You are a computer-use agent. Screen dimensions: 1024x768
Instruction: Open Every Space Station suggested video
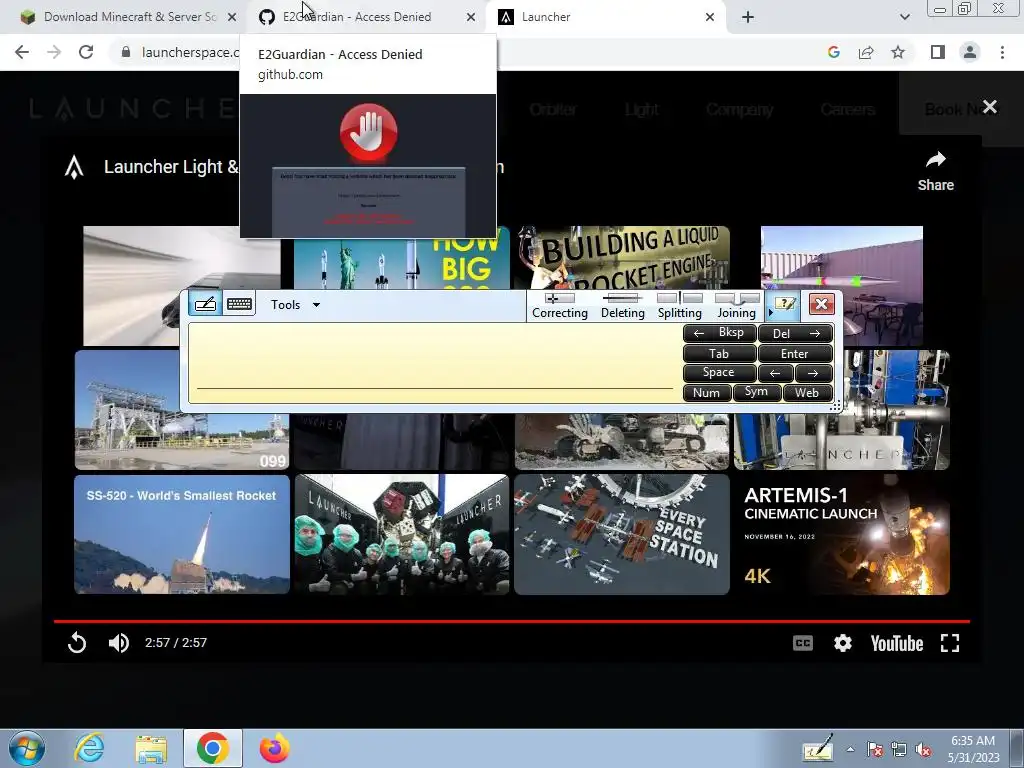tap(622, 534)
